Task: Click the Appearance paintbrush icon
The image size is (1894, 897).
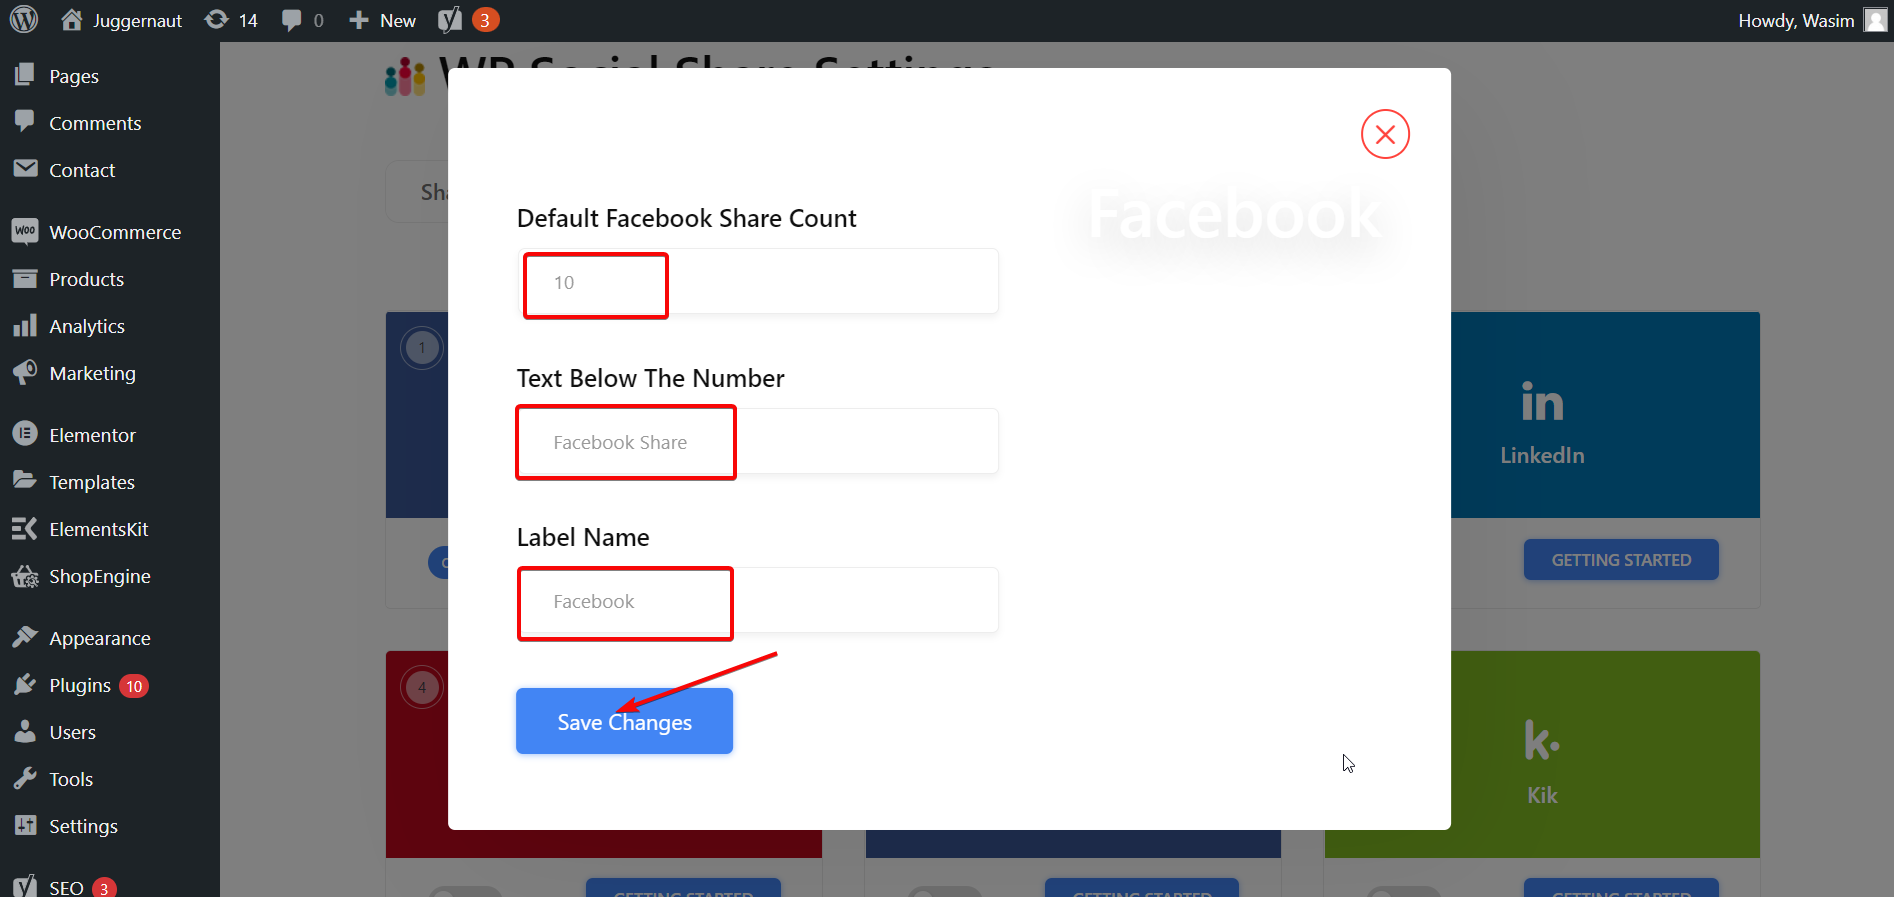Action: click(25, 637)
